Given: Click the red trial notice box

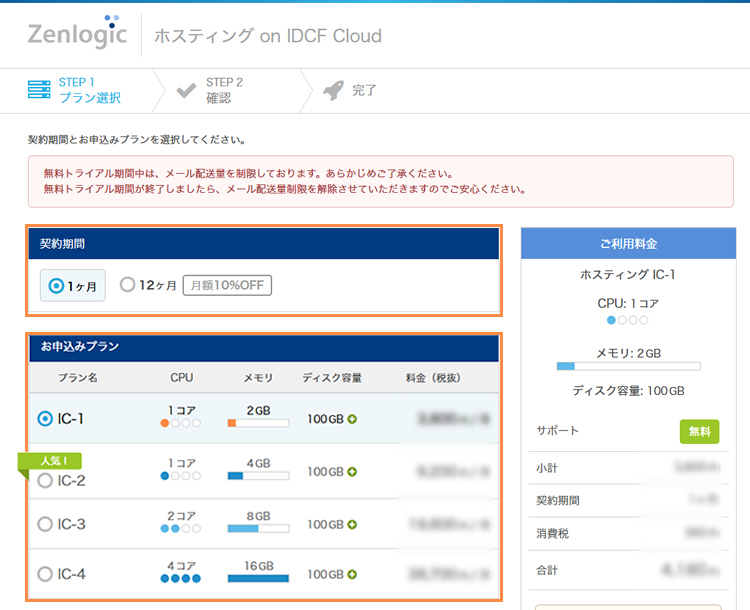Looking at the screenshot, I should point(381,181).
